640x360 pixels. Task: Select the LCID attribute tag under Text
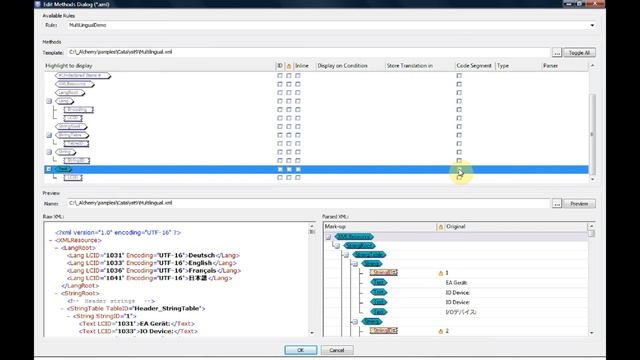(73, 178)
